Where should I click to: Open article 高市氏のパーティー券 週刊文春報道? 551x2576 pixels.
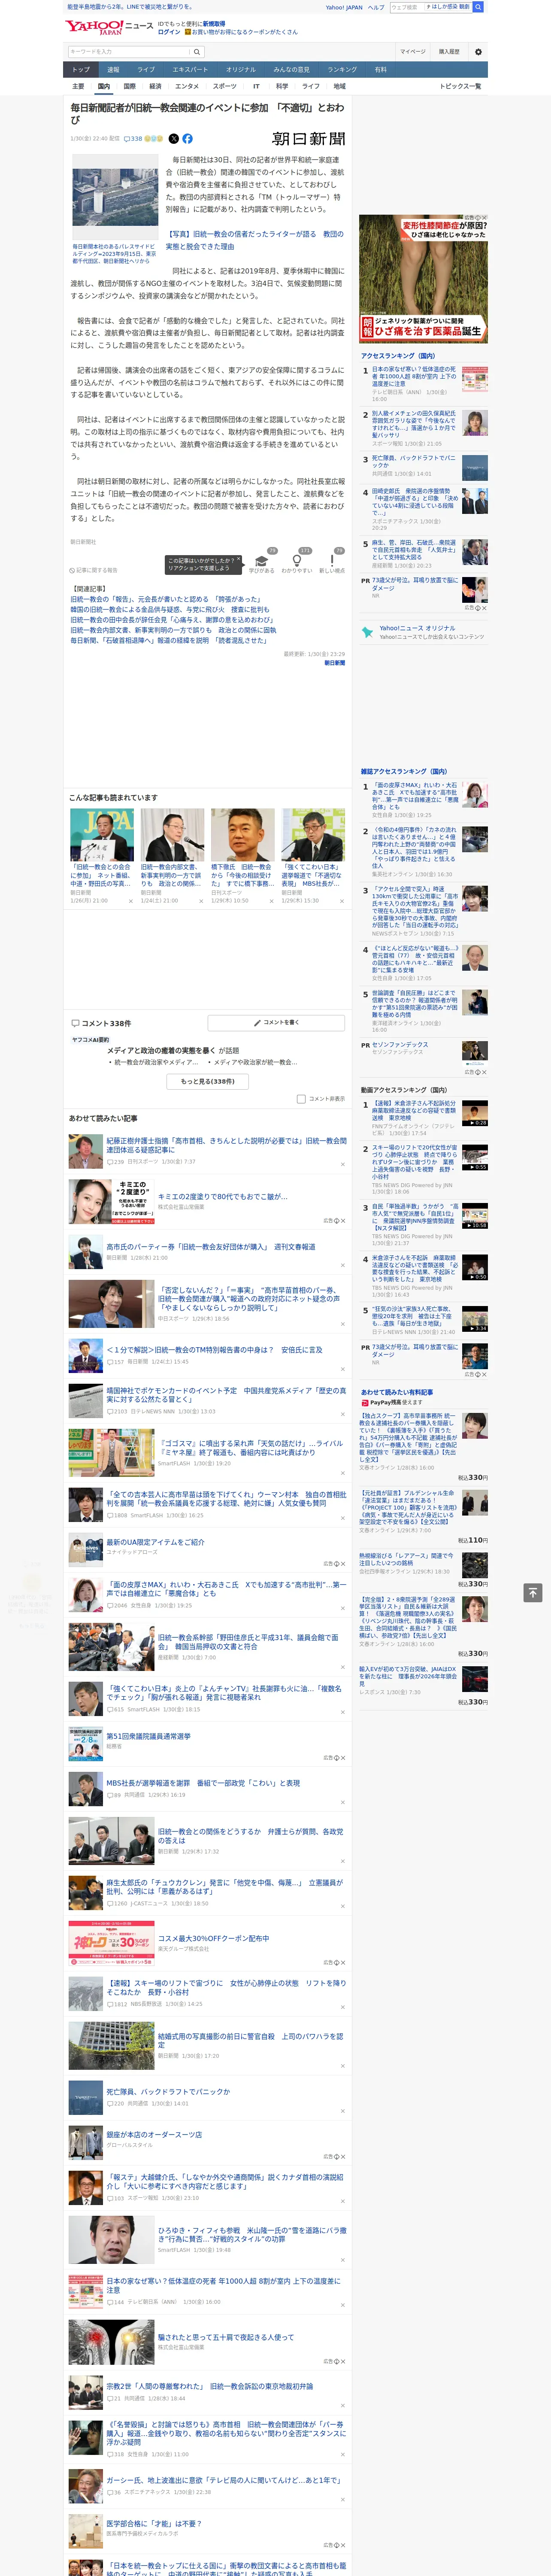211,1247
